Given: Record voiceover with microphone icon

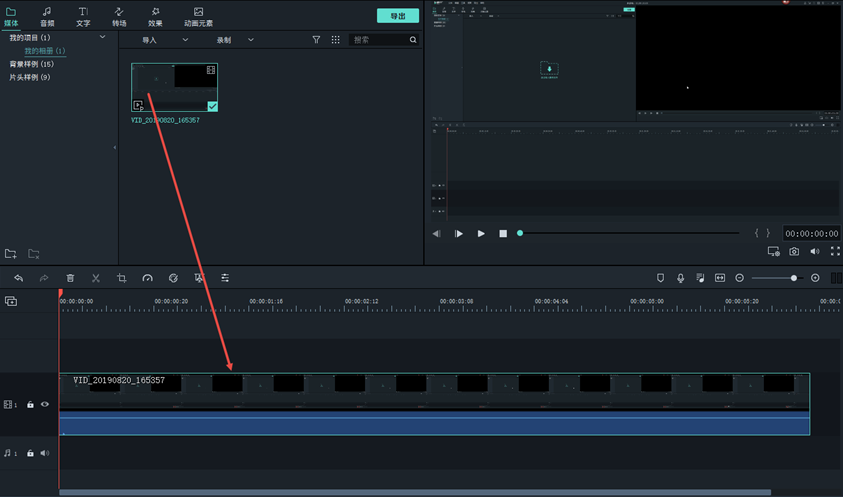Looking at the screenshot, I should tap(680, 278).
